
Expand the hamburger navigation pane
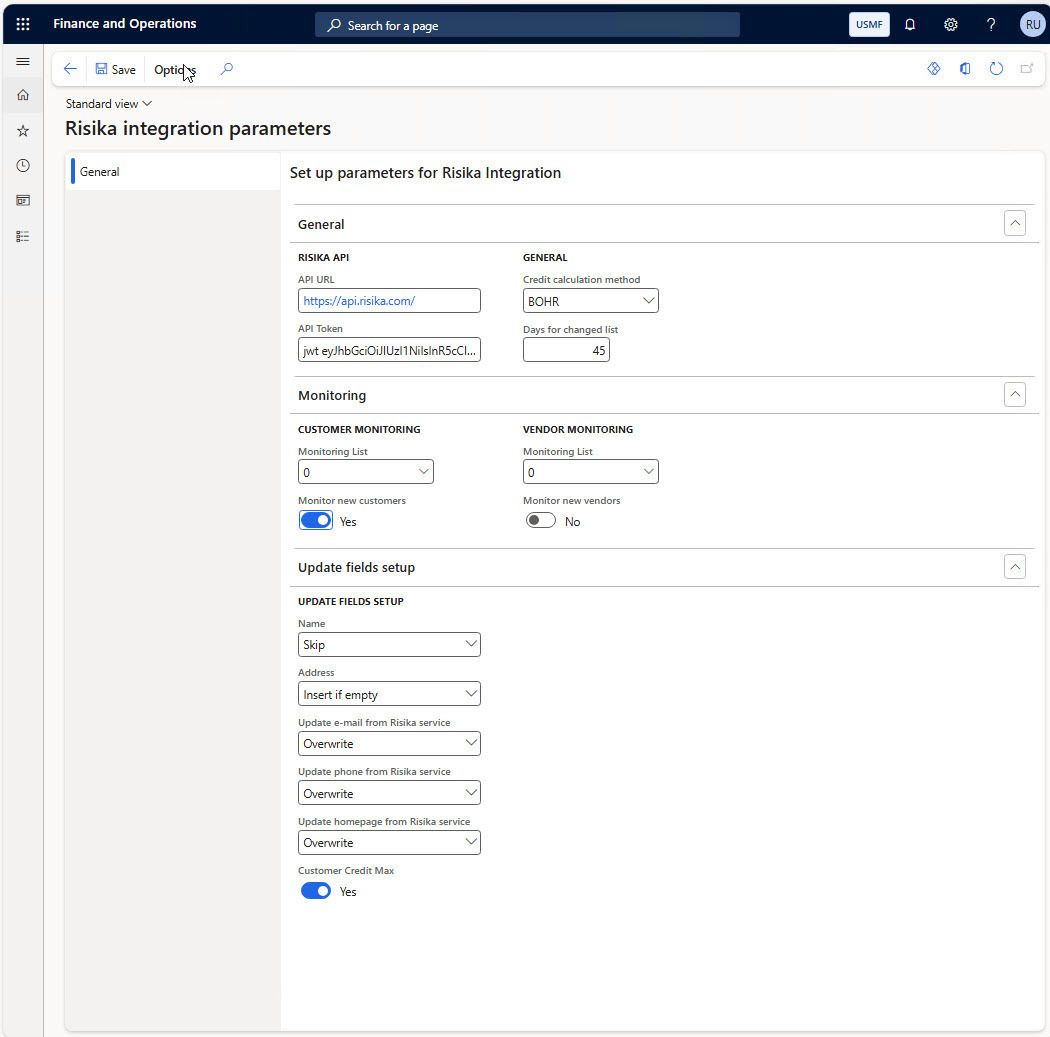point(23,62)
